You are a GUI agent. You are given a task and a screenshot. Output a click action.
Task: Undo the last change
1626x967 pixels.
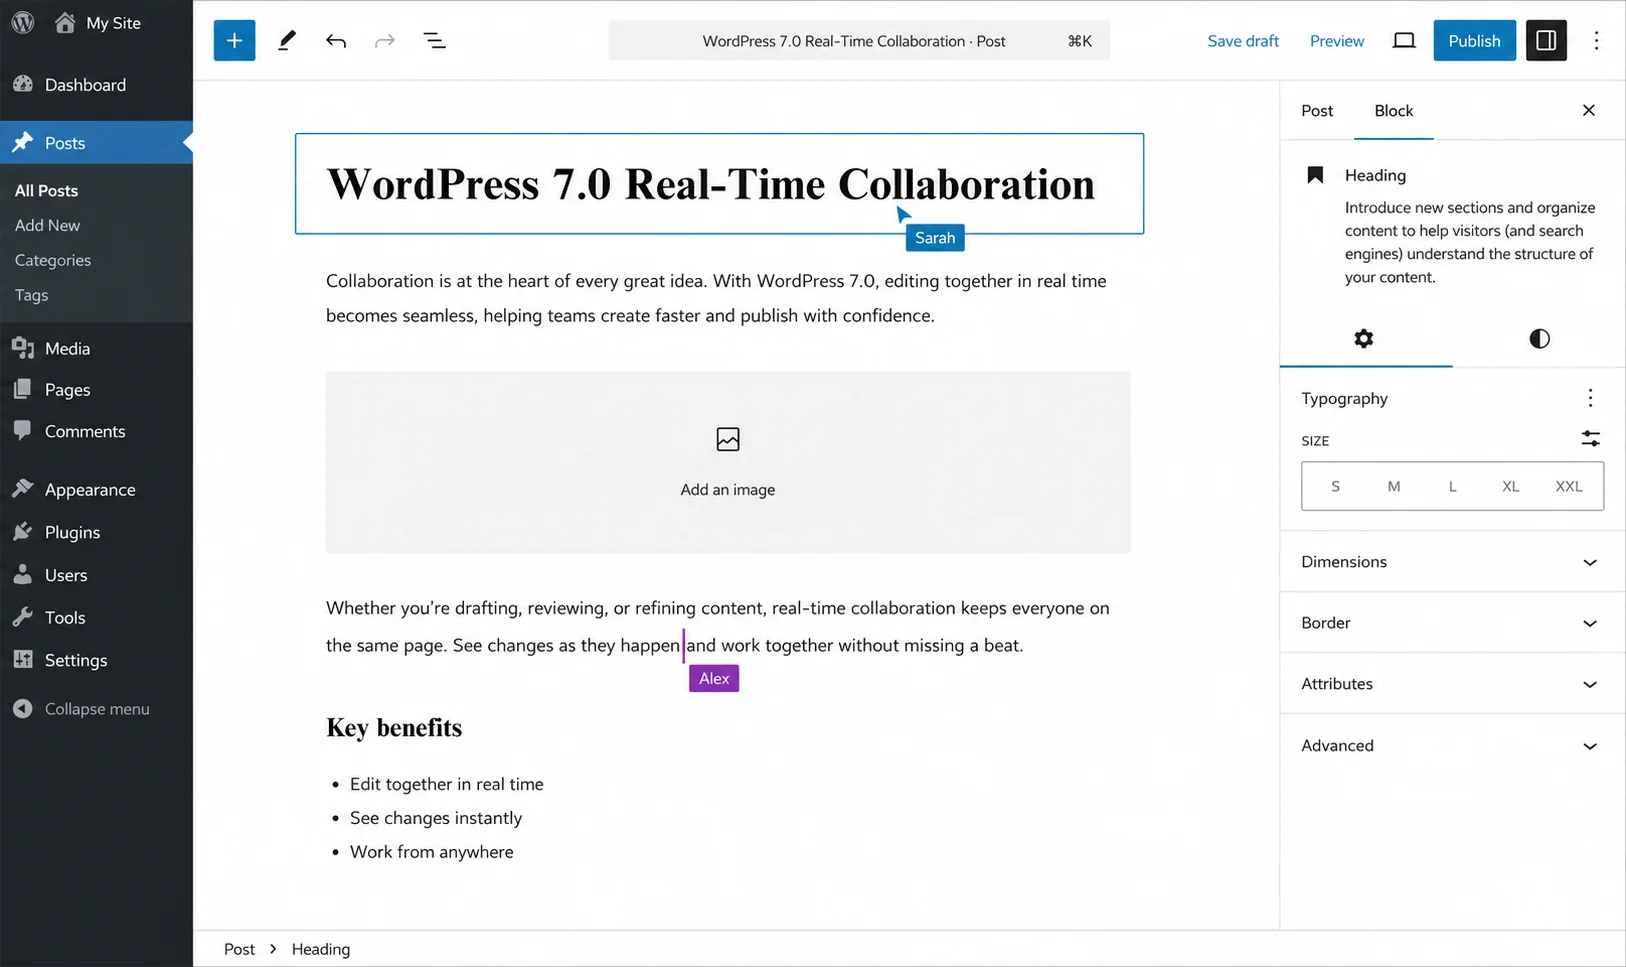(336, 41)
